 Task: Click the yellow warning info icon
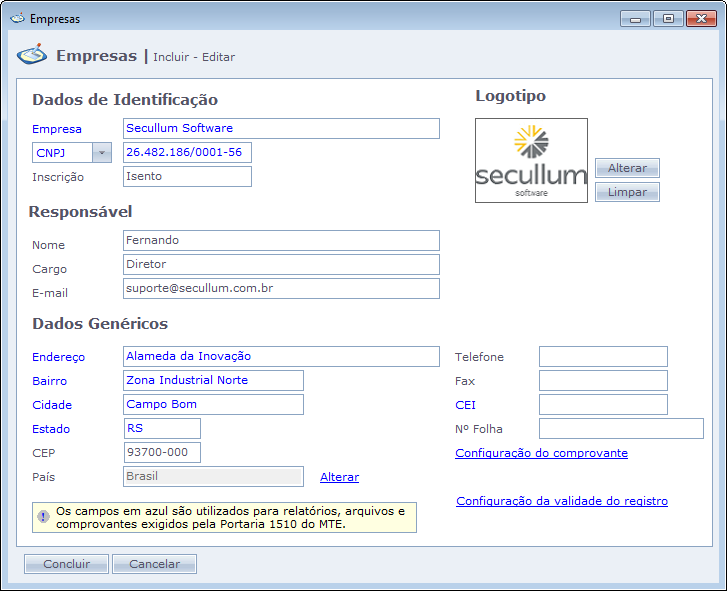coord(43,517)
